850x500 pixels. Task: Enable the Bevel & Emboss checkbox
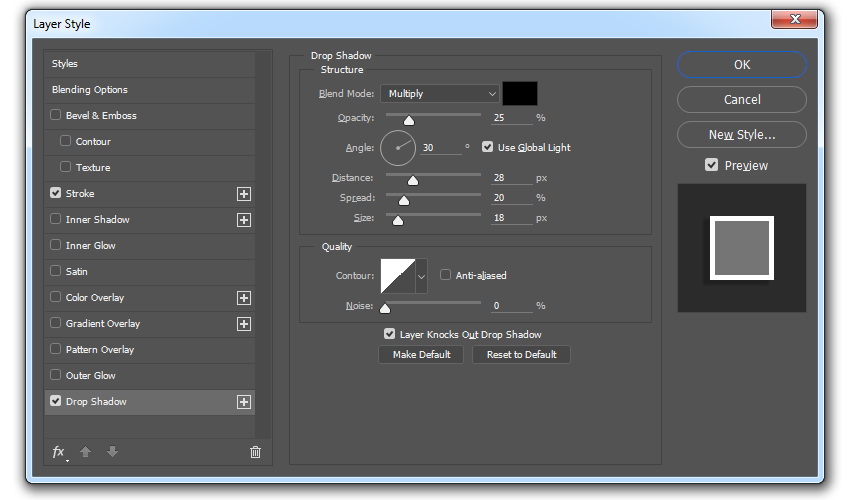[55, 115]
